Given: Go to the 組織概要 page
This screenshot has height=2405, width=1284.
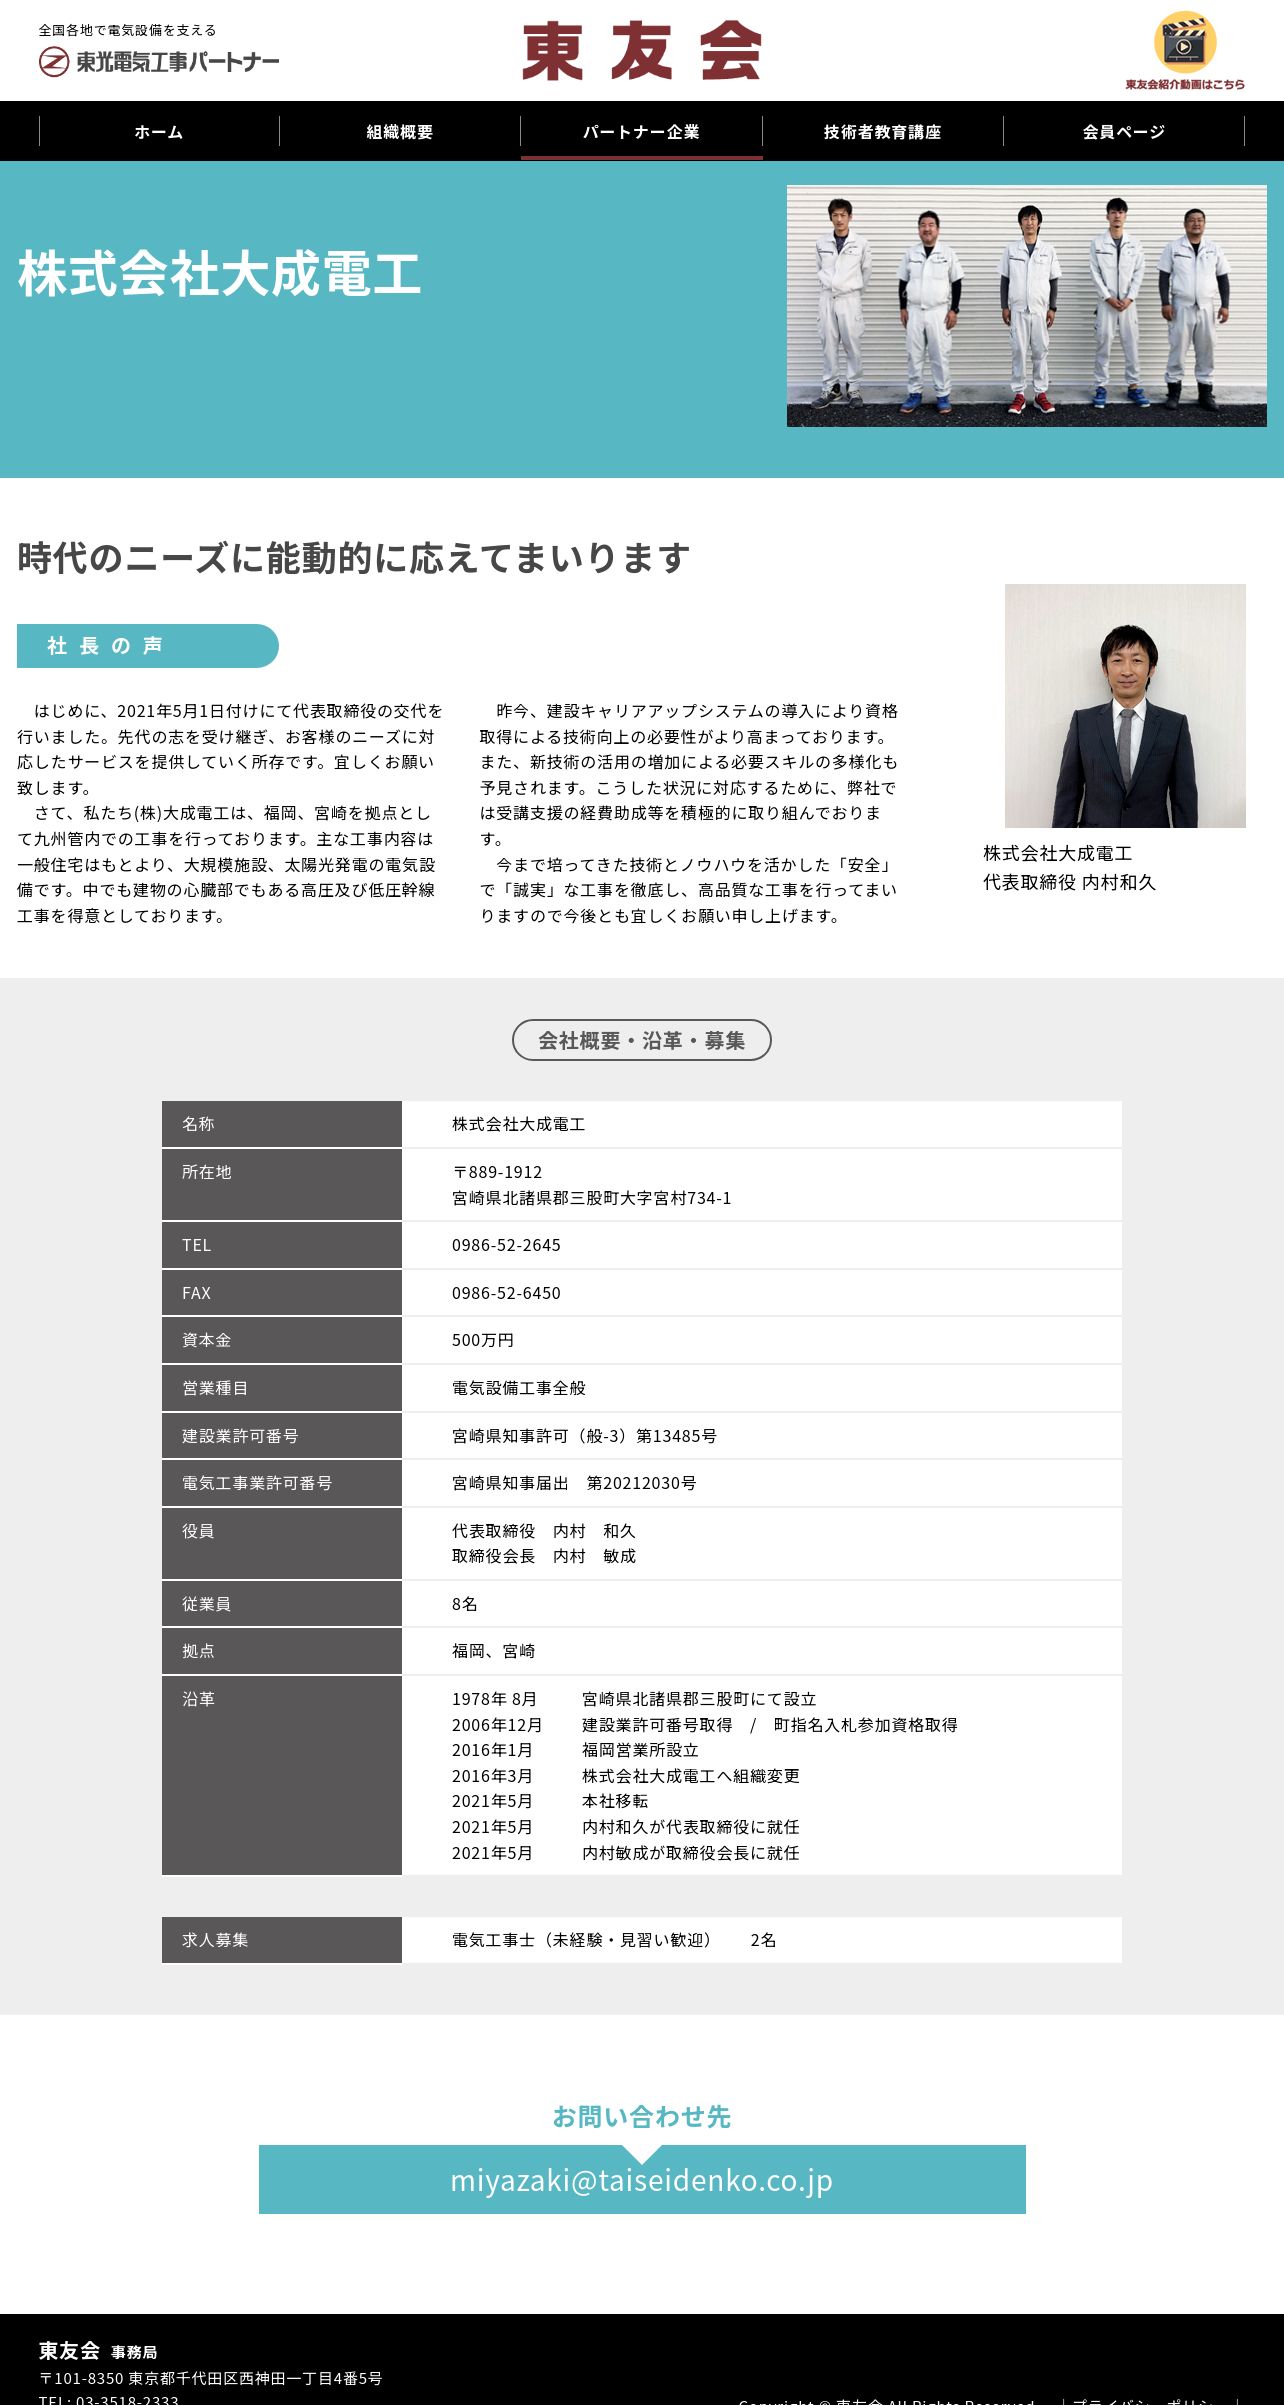Looking at the screenshot, I should (x=400, y=131).
